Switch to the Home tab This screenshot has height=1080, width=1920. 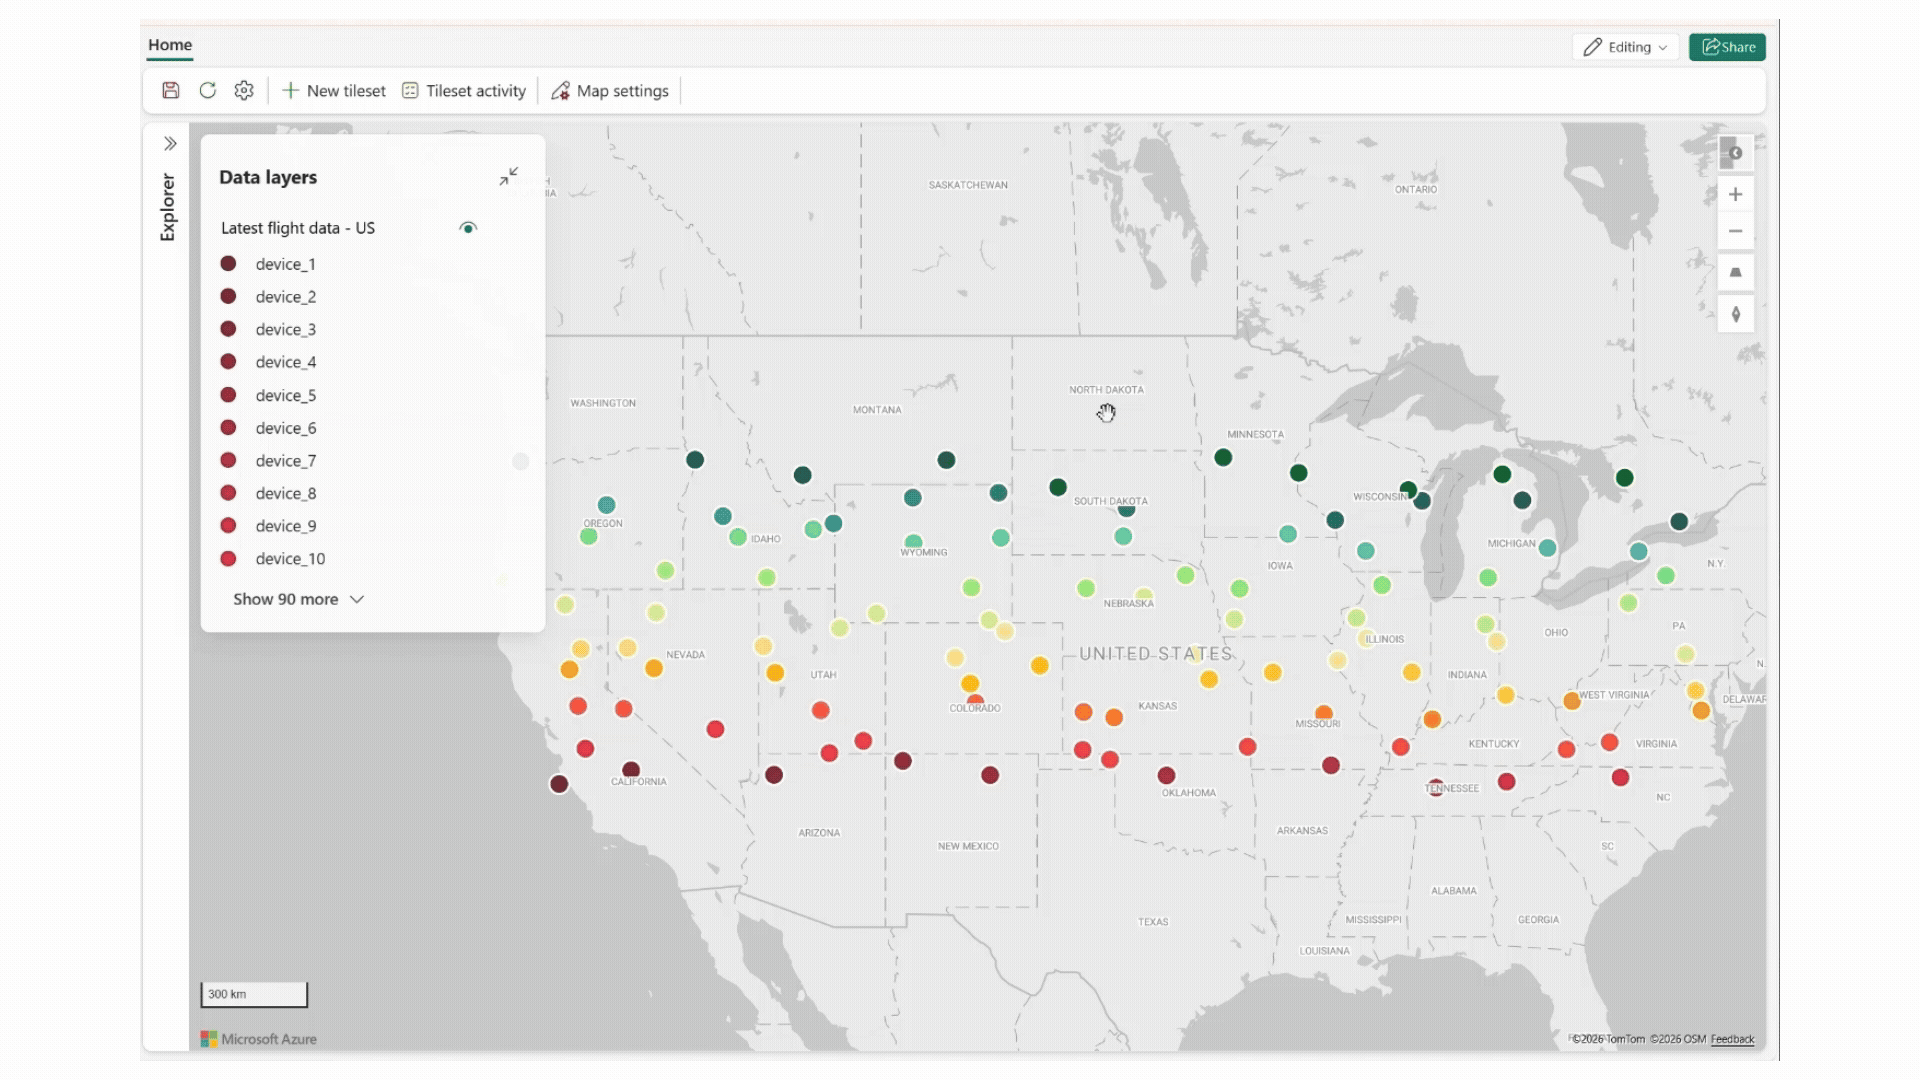click(x=170, y=44)
